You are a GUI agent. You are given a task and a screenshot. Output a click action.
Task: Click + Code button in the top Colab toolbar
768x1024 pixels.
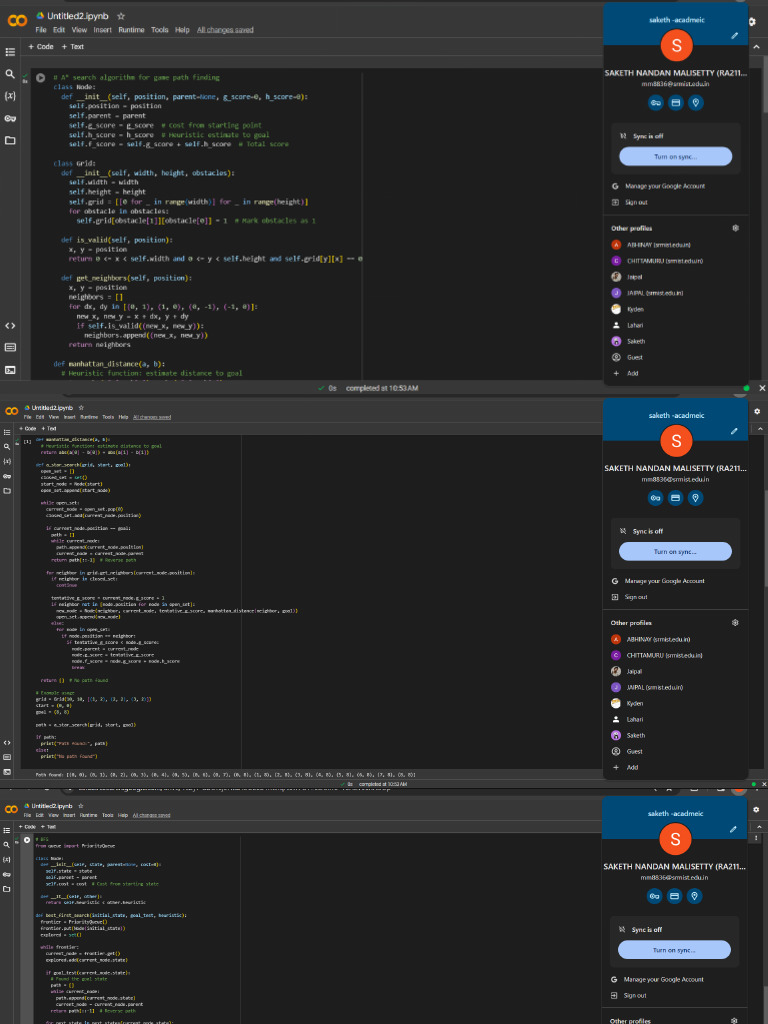pos(40,47)
